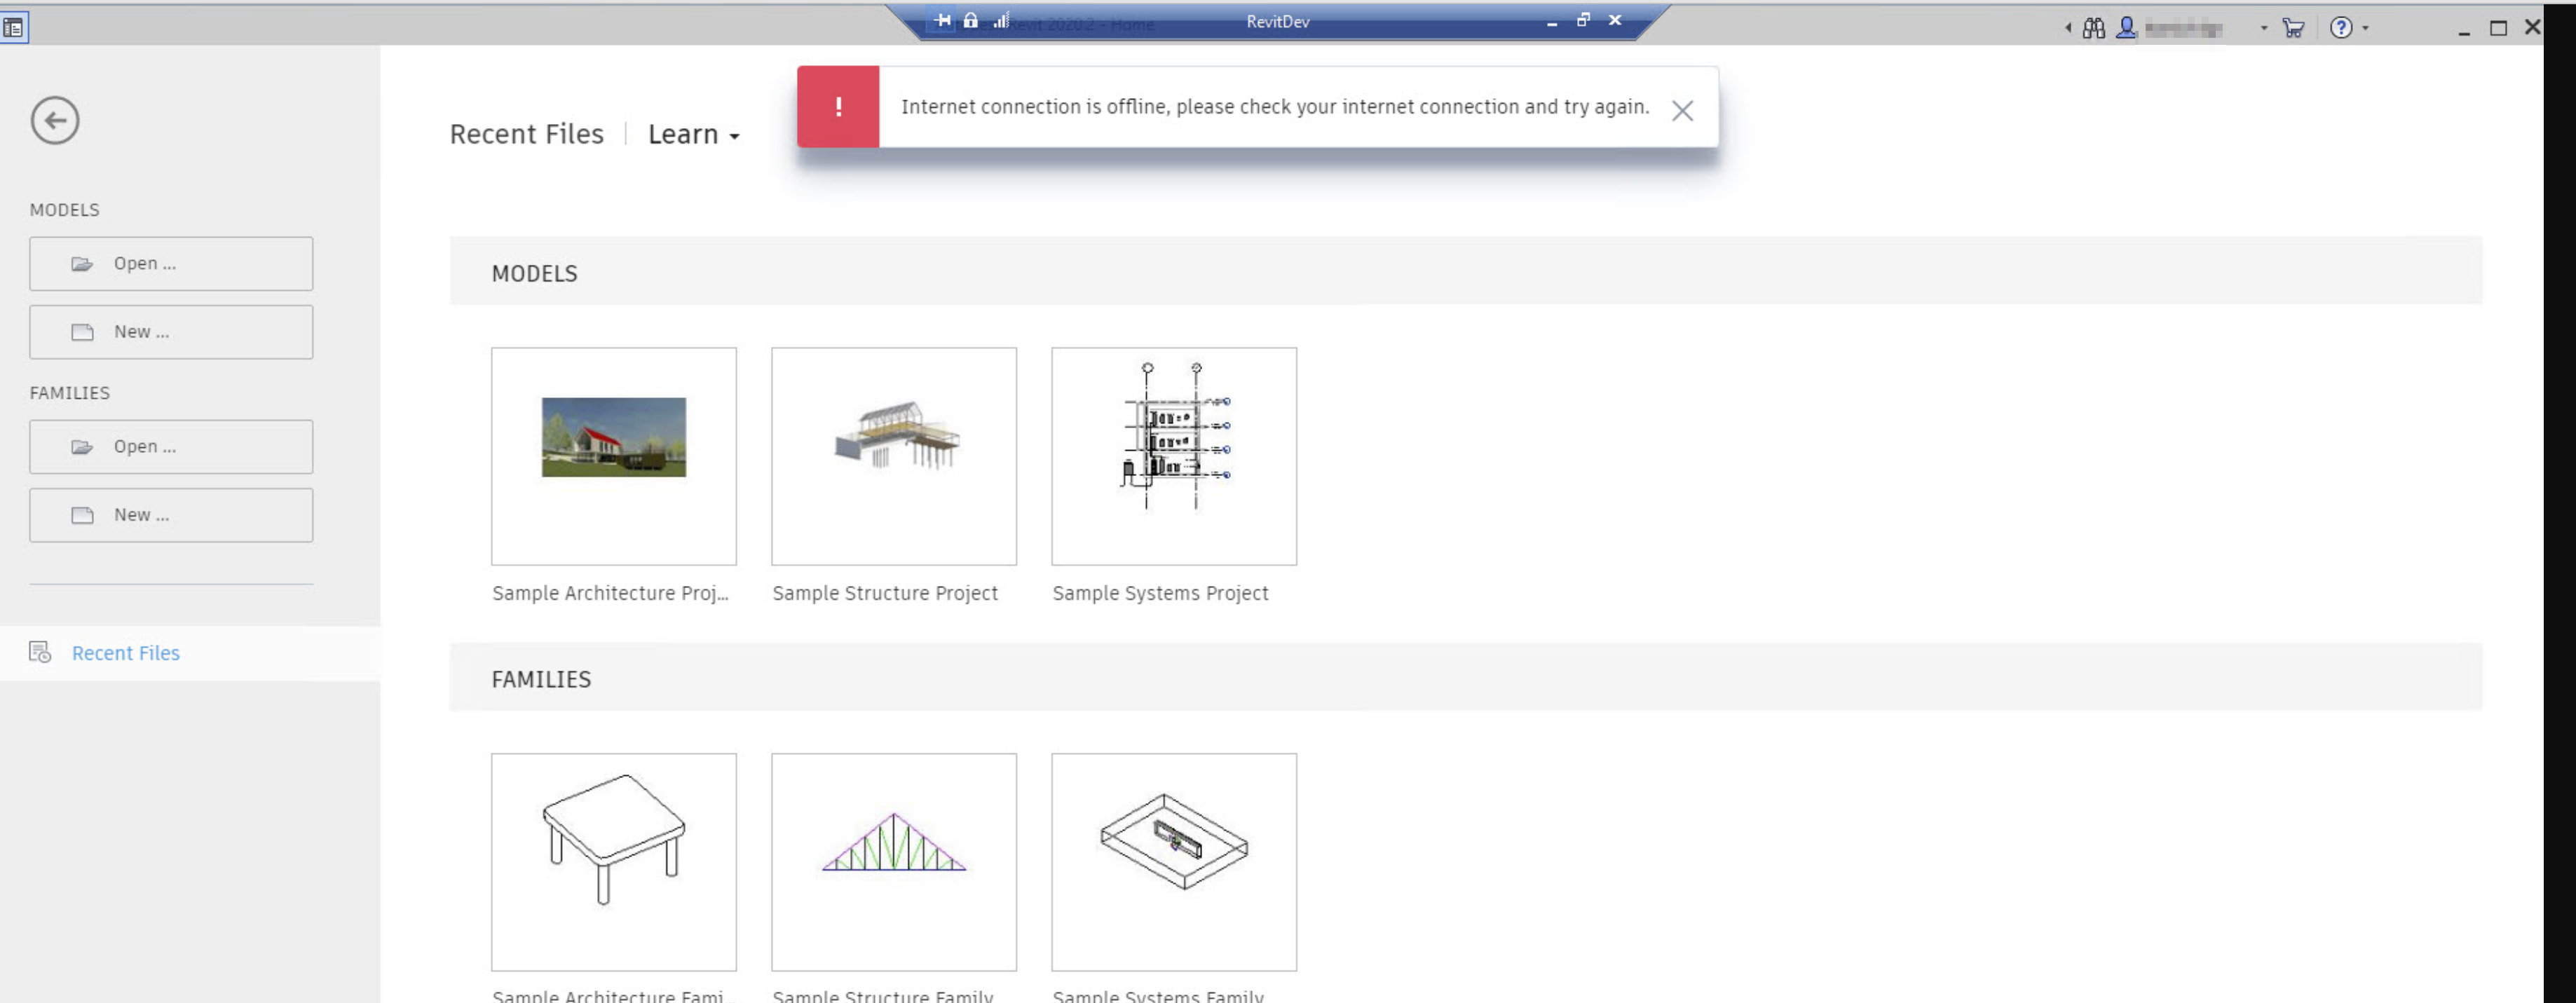Expand the Learn dropdown
The height and width of the screenshot is (1003, 2576).
[694, 134]
